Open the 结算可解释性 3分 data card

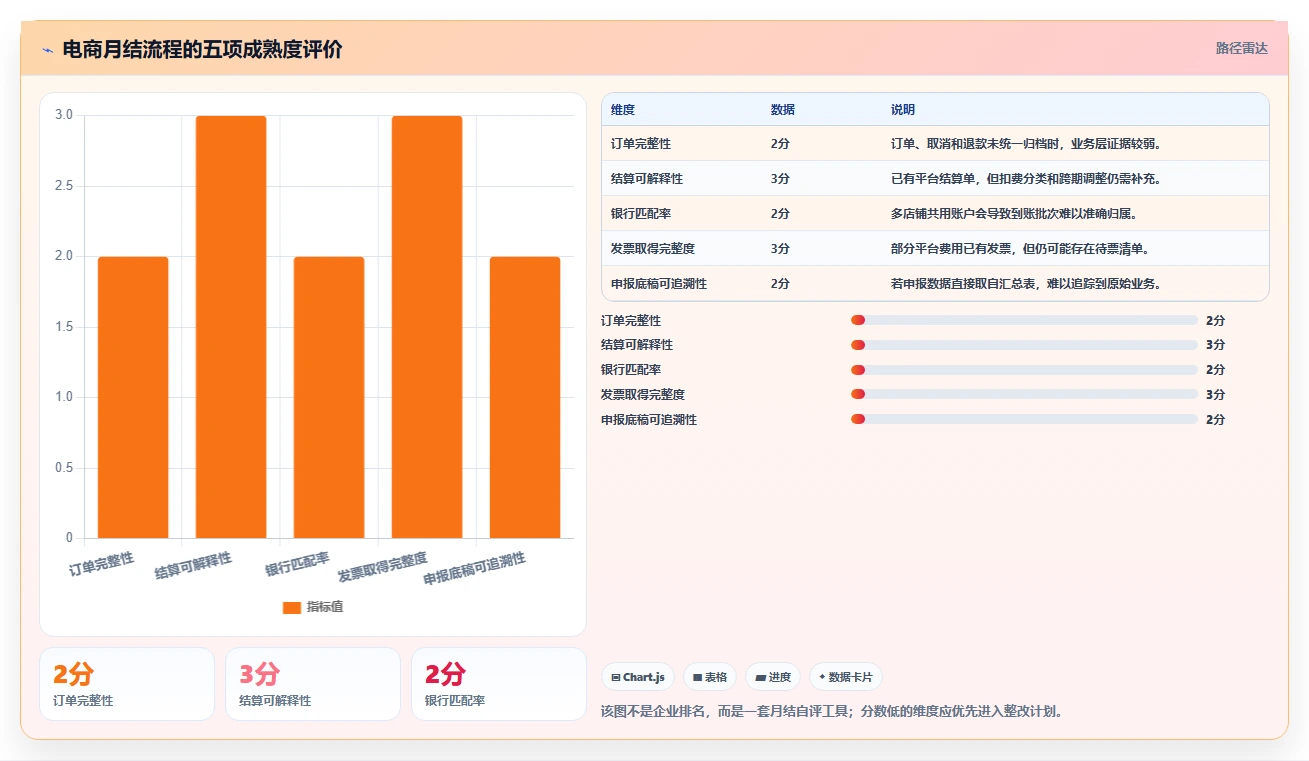point(313,684)
